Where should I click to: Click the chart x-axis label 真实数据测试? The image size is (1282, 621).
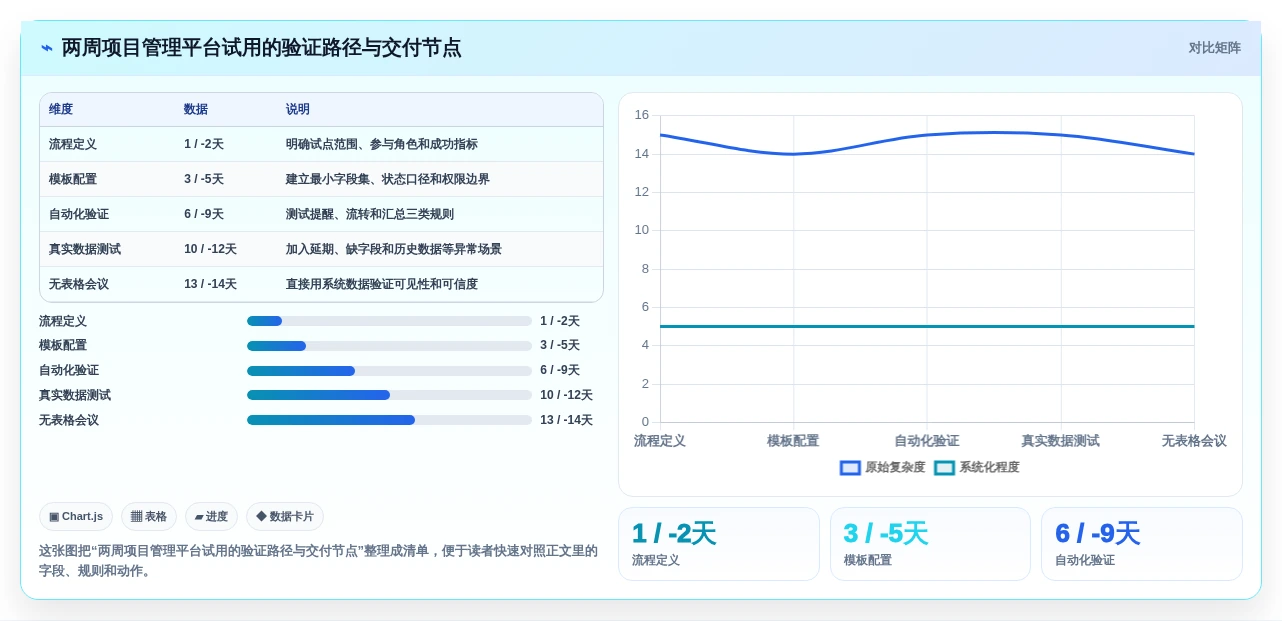point(1060,441)
